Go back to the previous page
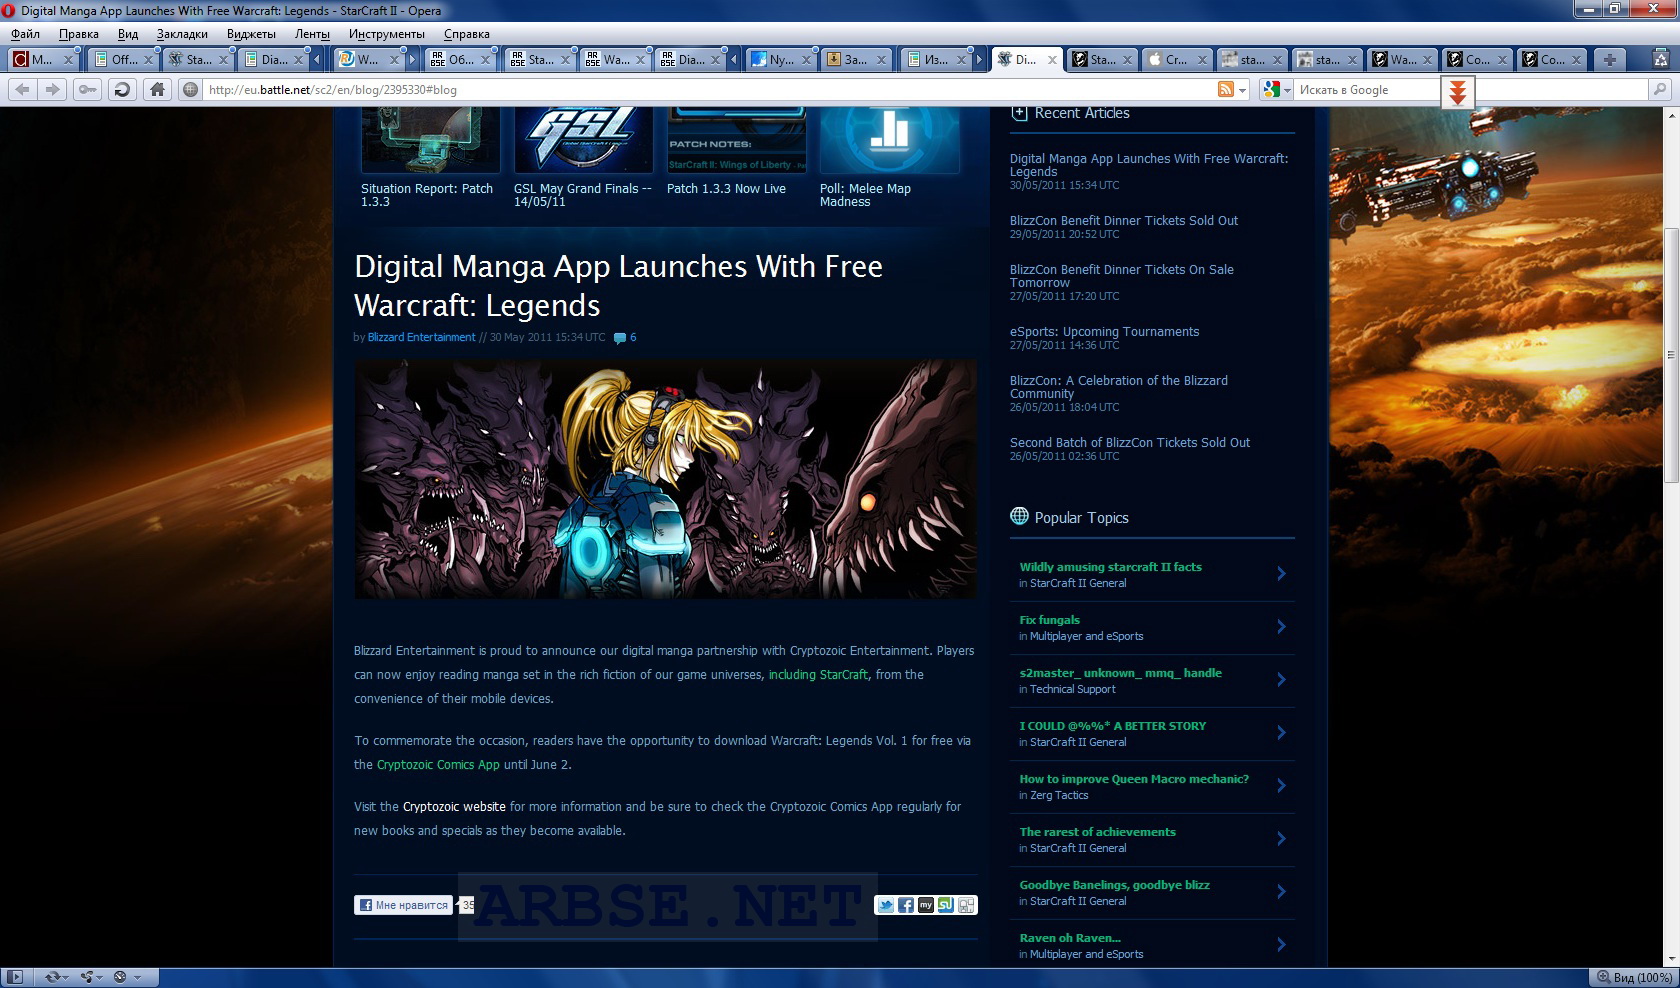This screenshot has width=1680, height=988. pos(23,90)
